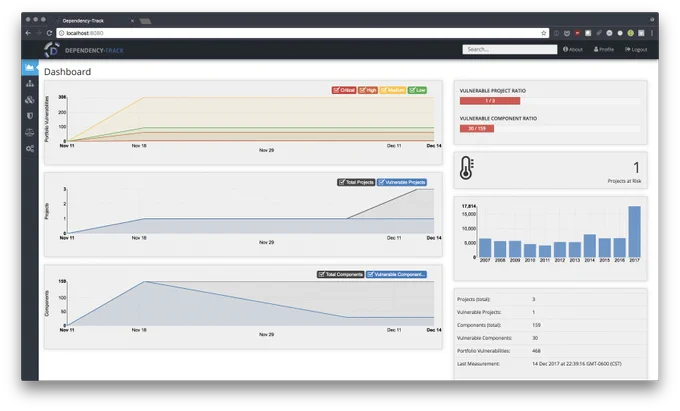Click the 'Last Measurement:' row label
This screenshot has width=680, height=411.
pos(478,364)
